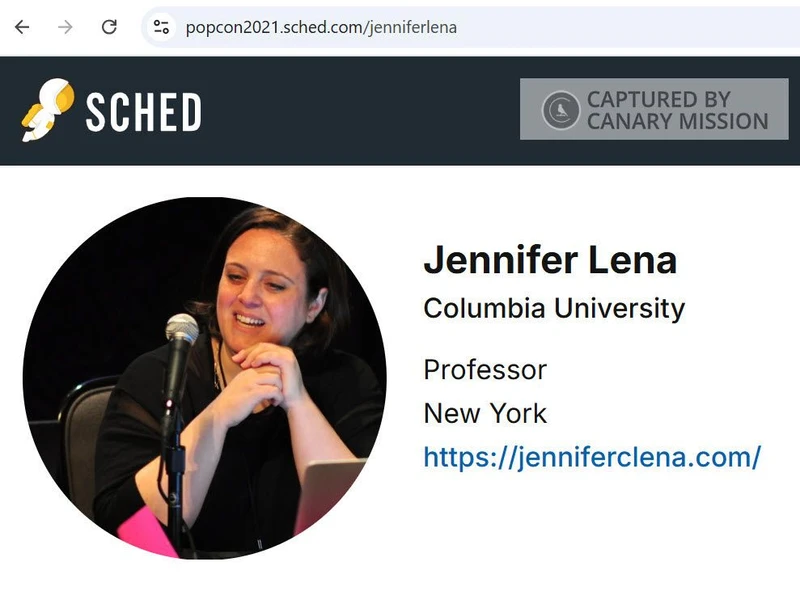Click the SCHED wordmark text
Image resolution: width=800 pixels, height=599 pixels.
[x=143, y=112]
